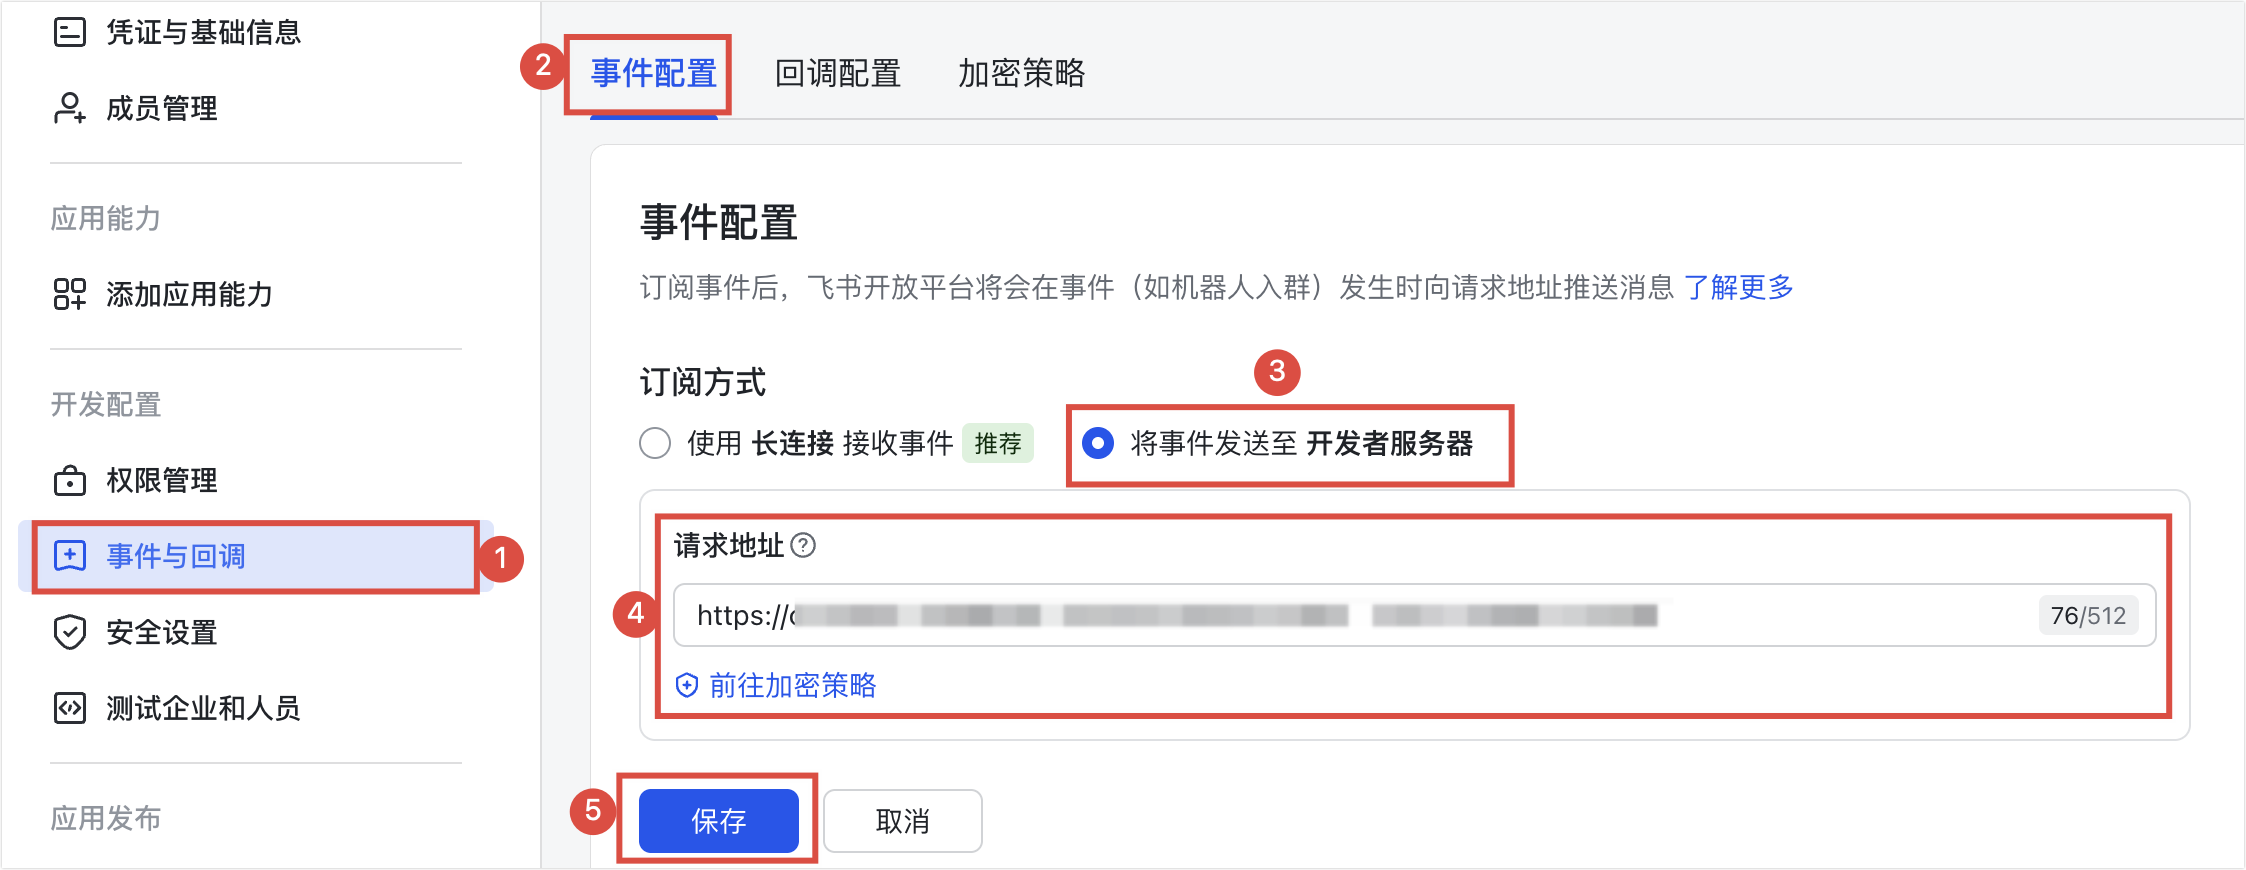Click the help icon beside 请求地址
The height and width of the screenshot is (870, 2246).
pyautogui.click(x=803, y=545)
